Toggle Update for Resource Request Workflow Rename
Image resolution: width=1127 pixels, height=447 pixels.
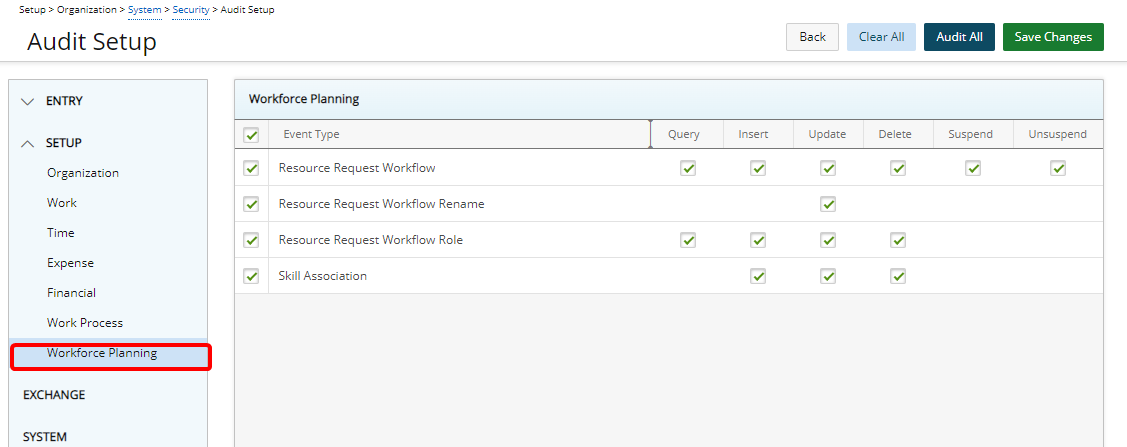(828, 204)
